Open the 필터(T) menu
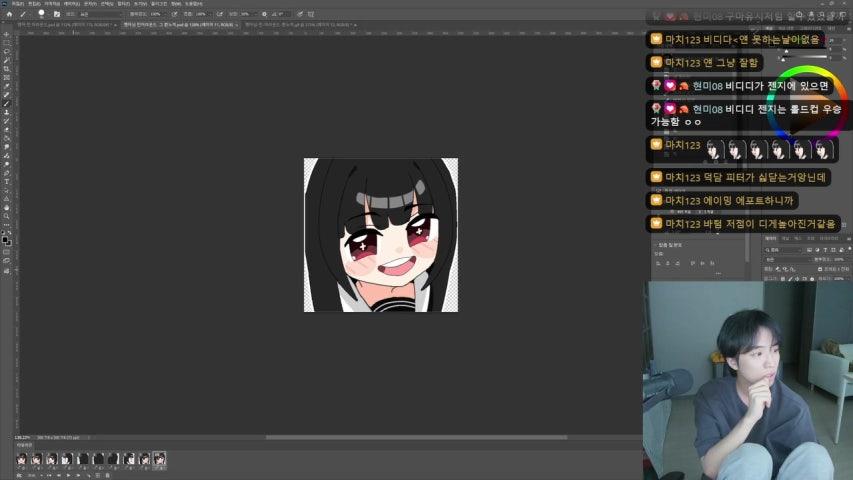Screen dimensions: 853x480 click(x=124, y=4)
